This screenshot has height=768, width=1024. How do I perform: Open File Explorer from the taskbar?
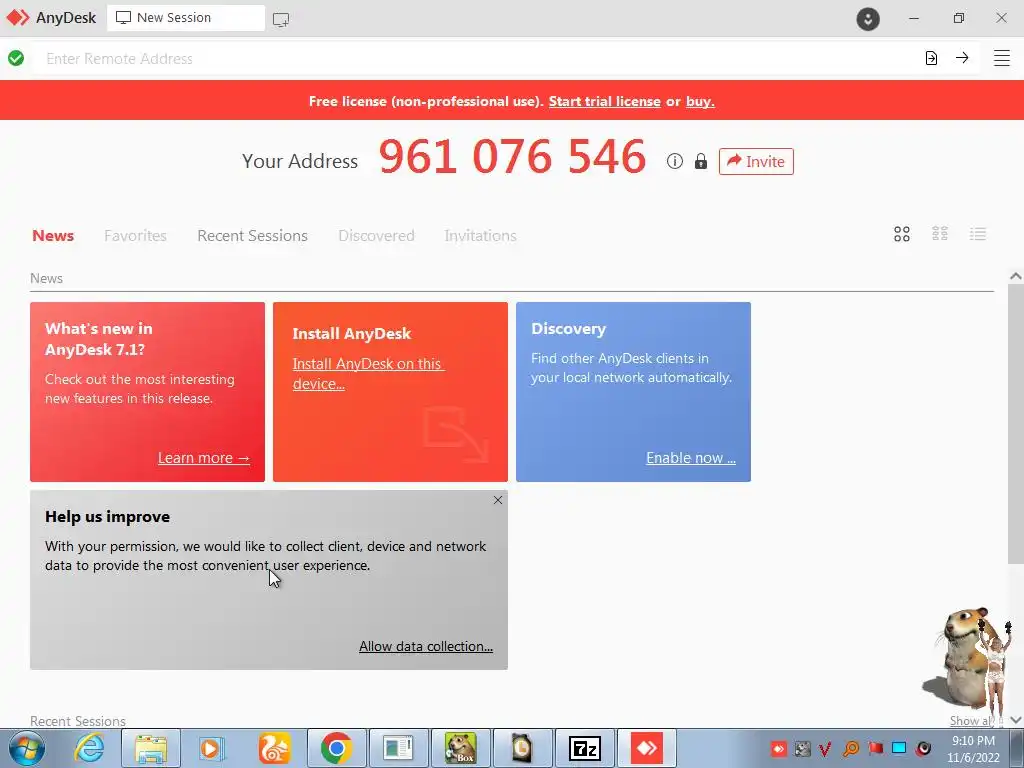click(151, 748)
